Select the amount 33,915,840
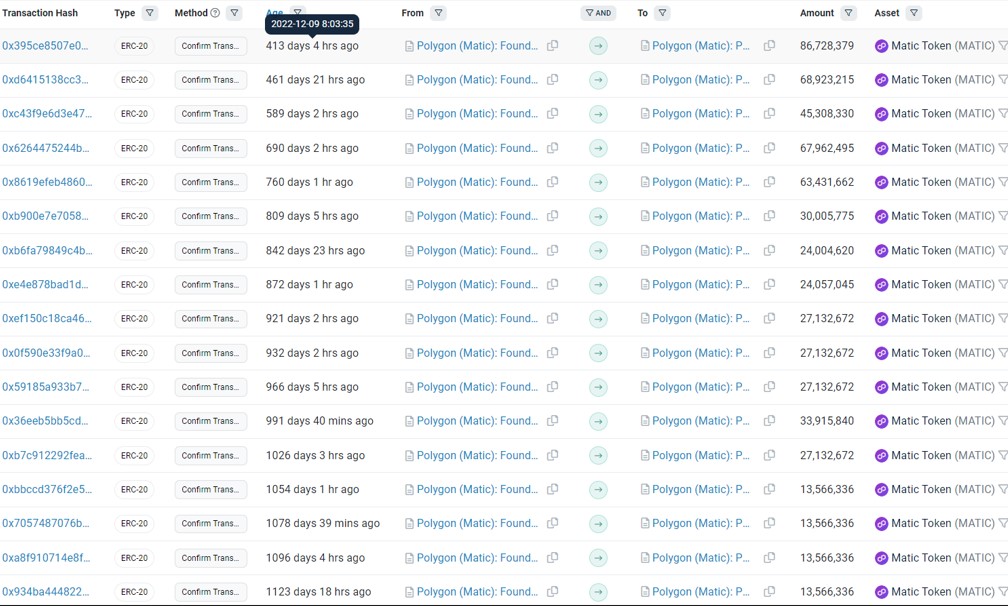The width and height of the screenshot is (1008, 606). [827, 421]
